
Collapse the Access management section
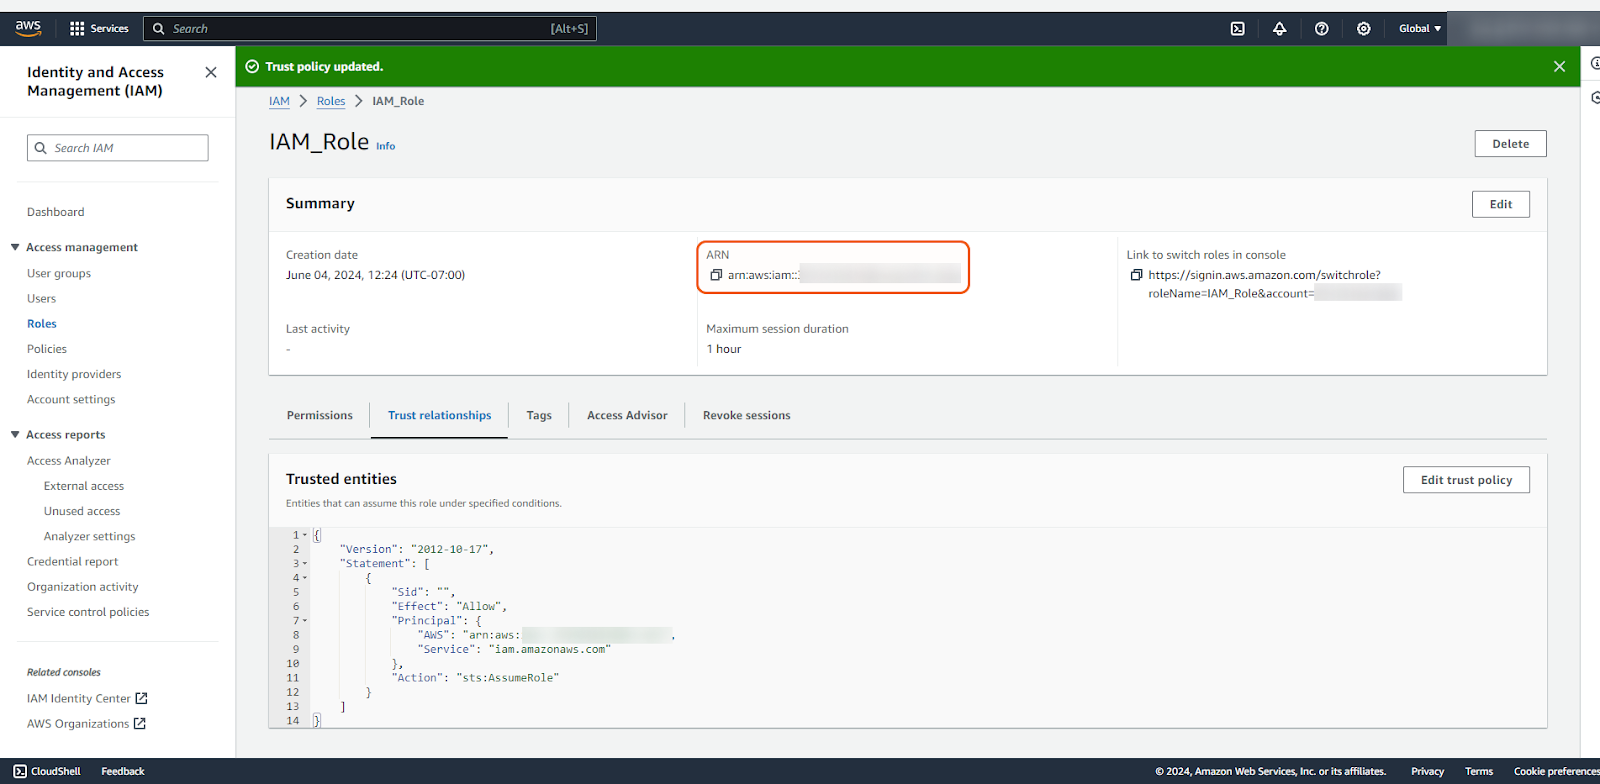15,247
